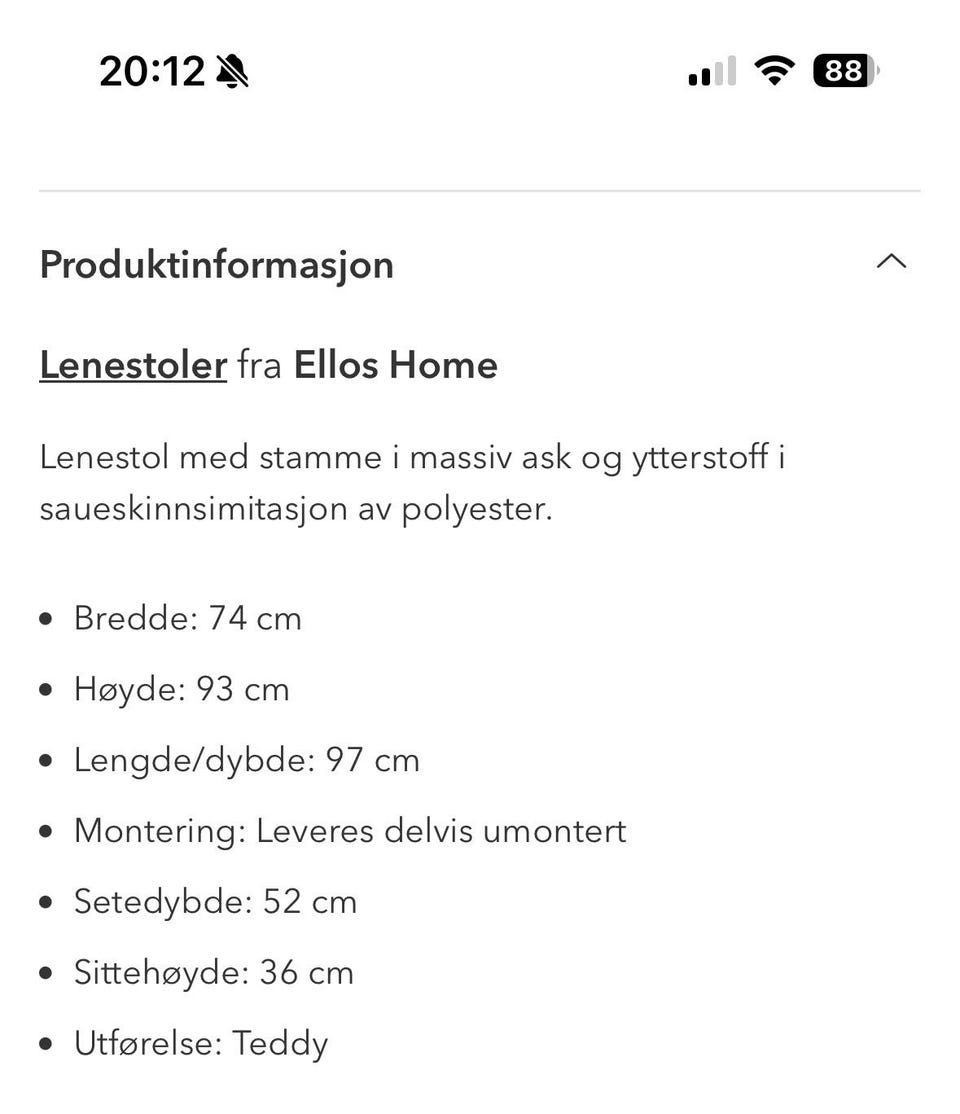Viewport: 960px width, 1114px height.
Task: Tap the divider line above Produktinformasjon
Action: point(480,190)
